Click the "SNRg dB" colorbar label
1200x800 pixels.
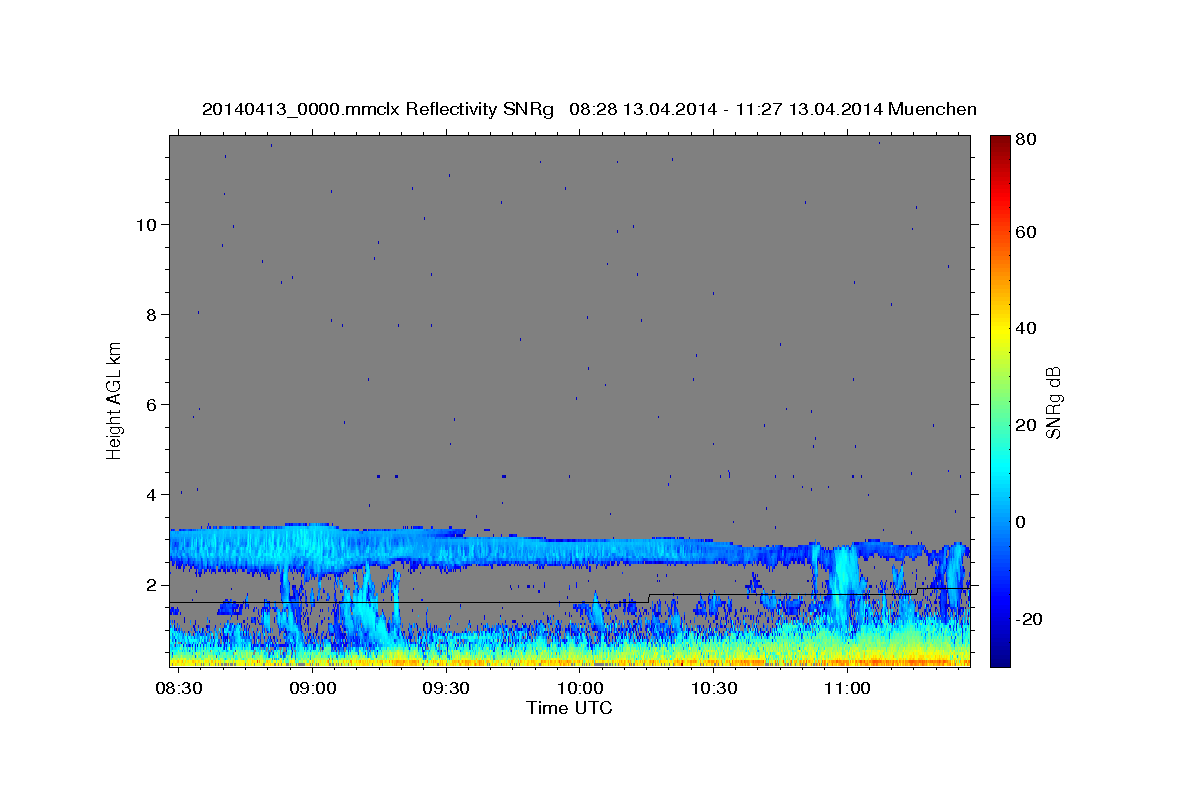click(x=1052, y=401)
